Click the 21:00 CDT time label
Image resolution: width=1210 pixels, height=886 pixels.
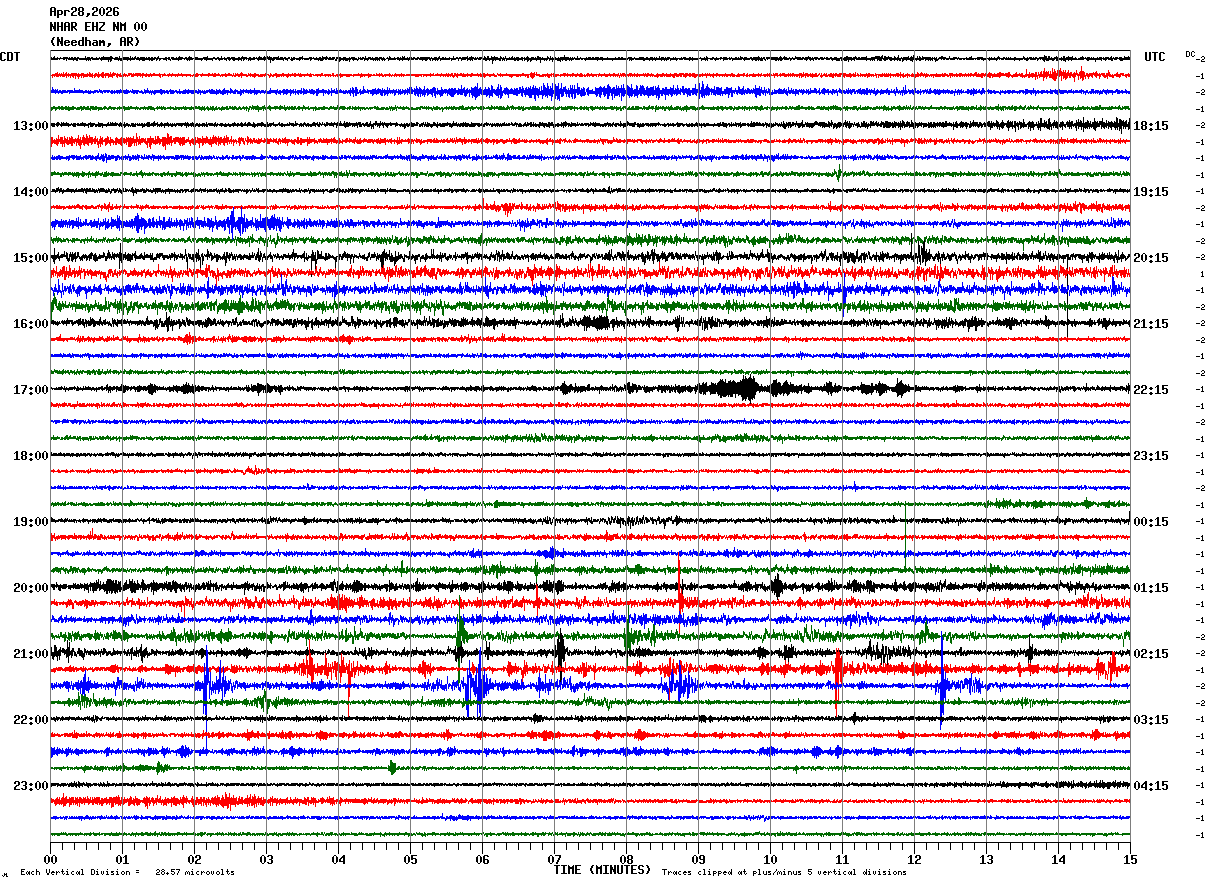(30, 654)
